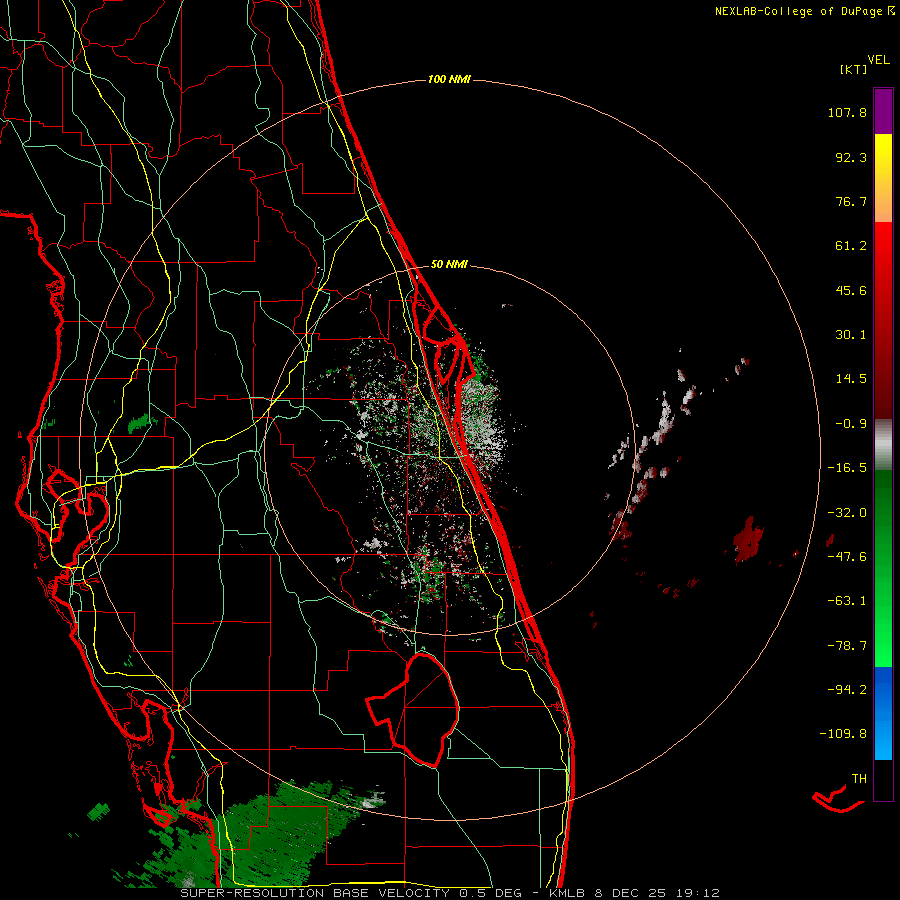This screenshot has width=900, height=900.
Task: Click the white offshore band of echoes near the 50 NMI ring
Action: coord(660,425)
